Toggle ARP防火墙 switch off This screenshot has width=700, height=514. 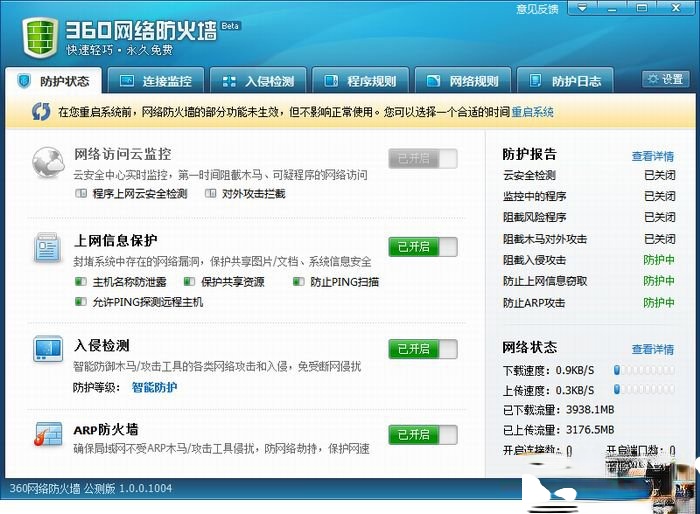[423, 435]
